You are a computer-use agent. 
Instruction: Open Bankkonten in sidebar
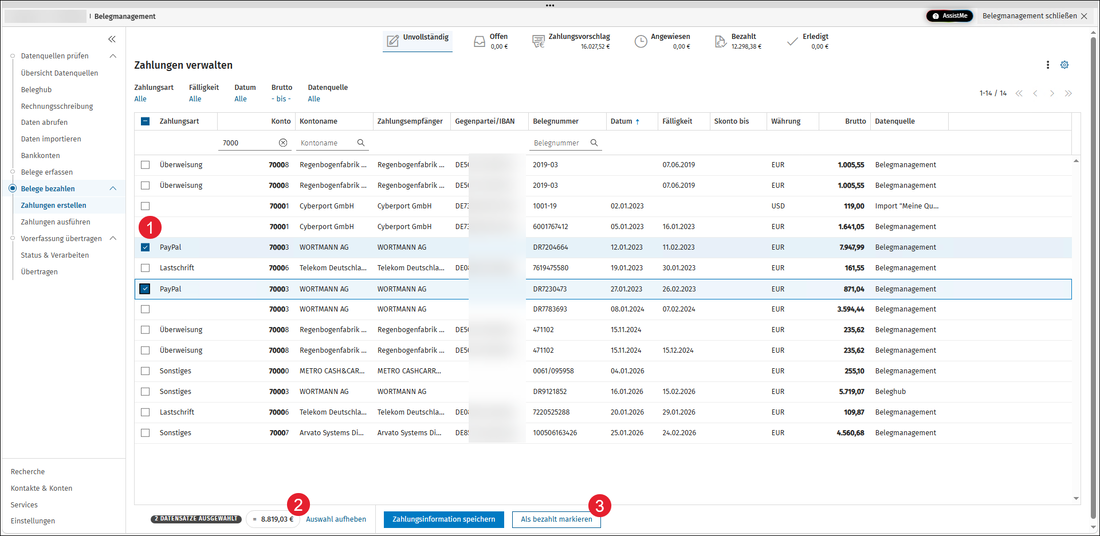[41, 155]
